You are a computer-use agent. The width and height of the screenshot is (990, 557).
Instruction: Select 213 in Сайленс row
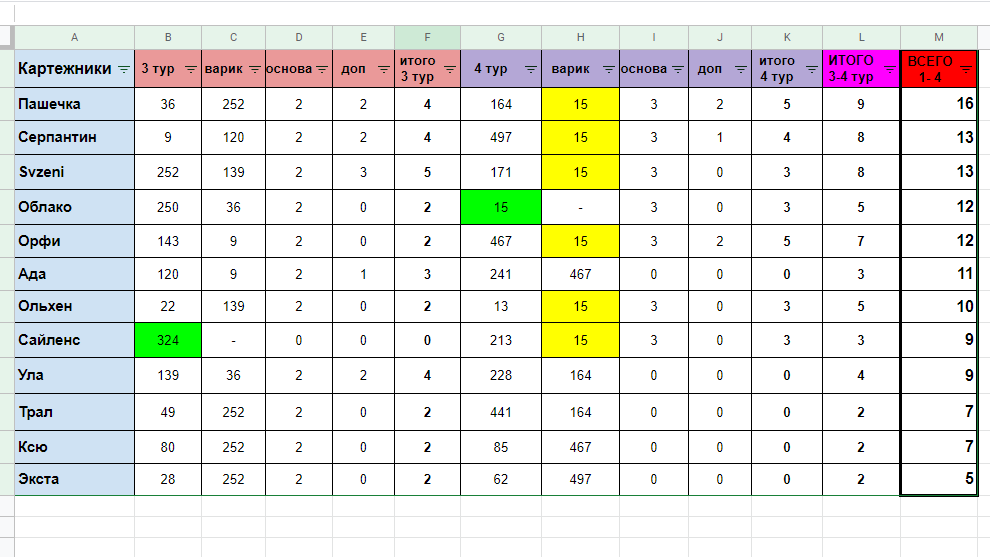(x=501, y=340)
